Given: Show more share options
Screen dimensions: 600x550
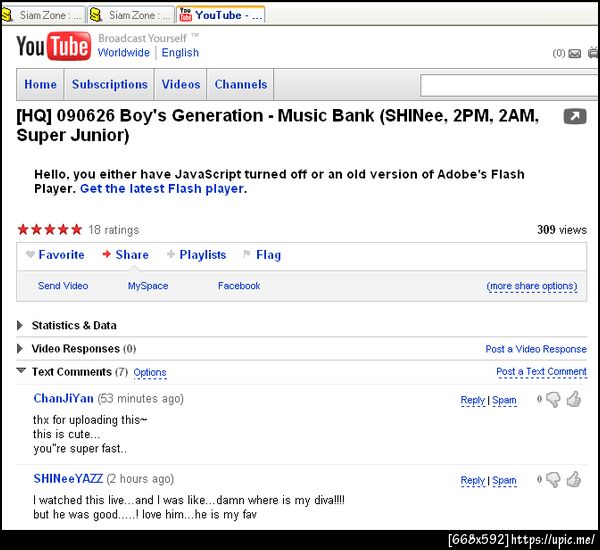Looking at the screenshot, I should click(532, 286).
